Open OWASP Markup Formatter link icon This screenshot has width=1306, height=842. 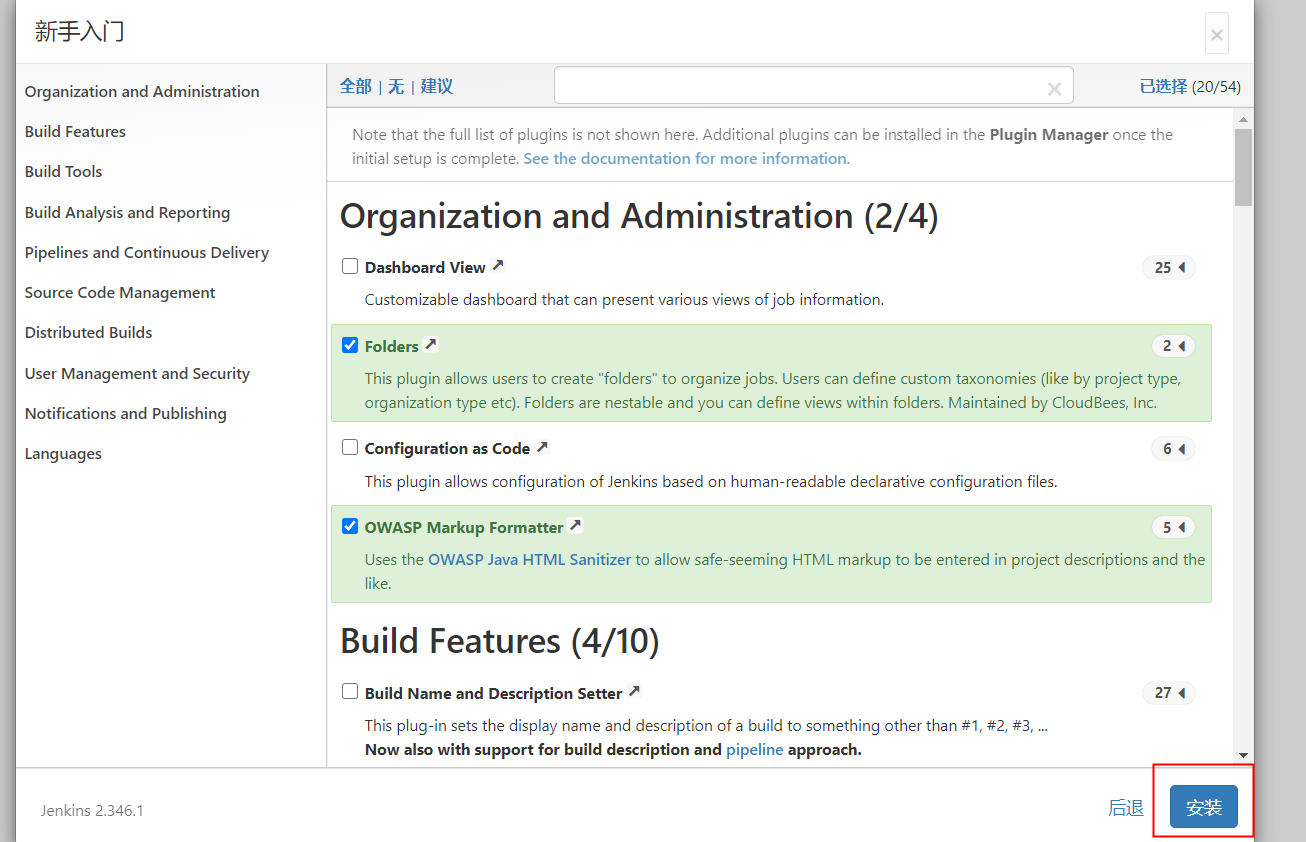[x=575, y=526]
